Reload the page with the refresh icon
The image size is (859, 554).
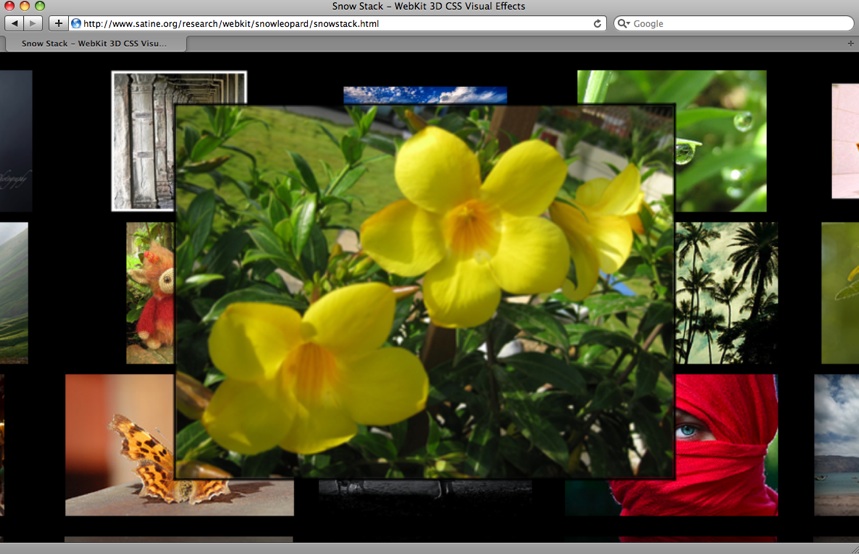pyautogui.click(x=597, y=24)
